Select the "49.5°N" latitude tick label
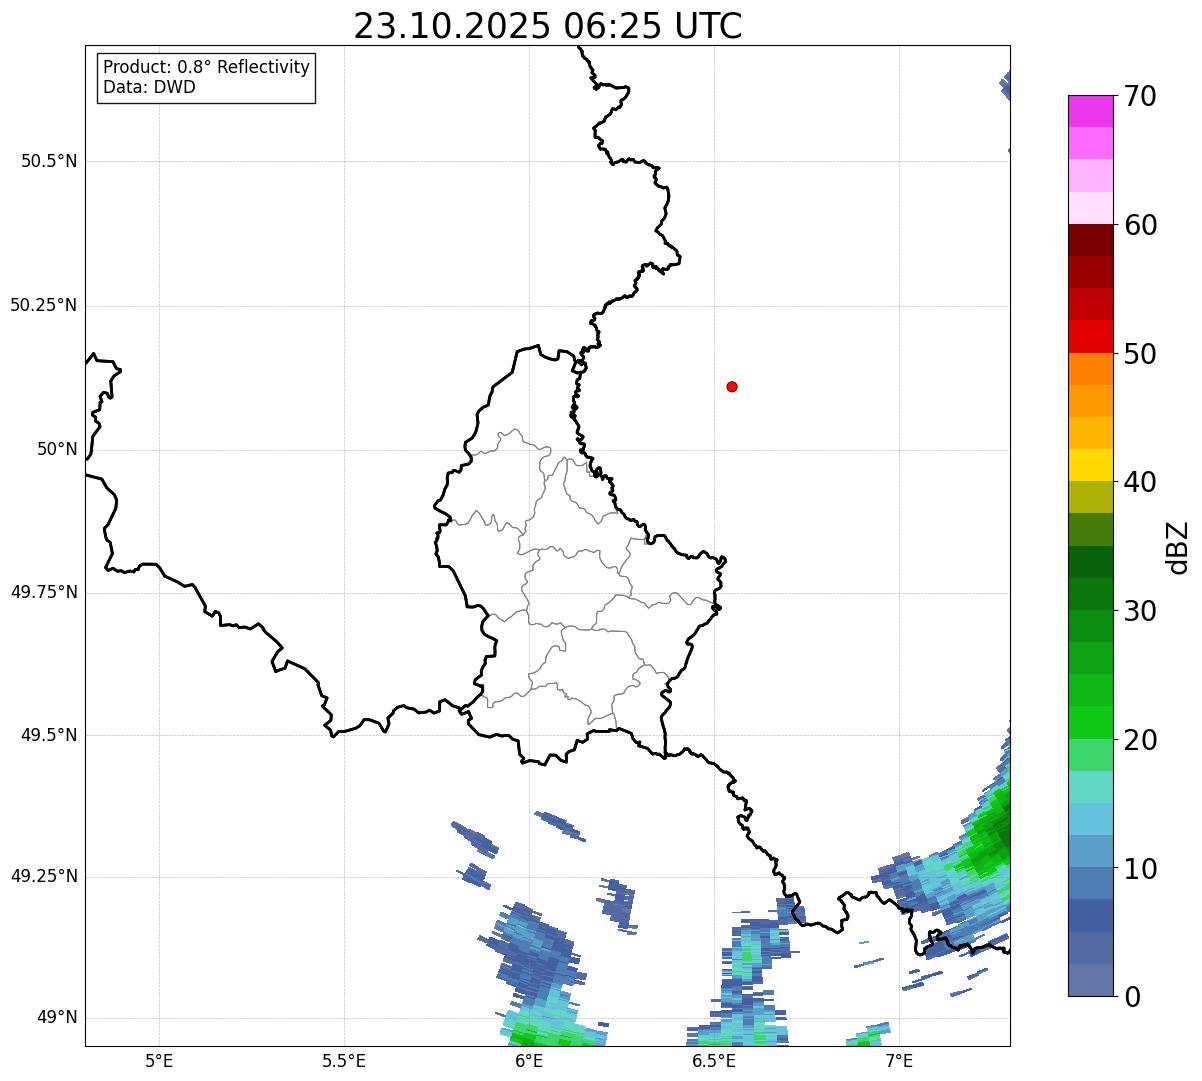 point(49,735)
